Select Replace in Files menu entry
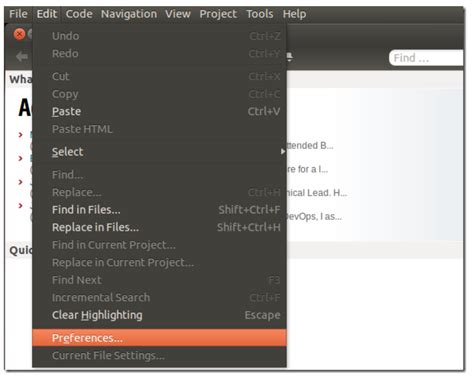474x376 pixels. click(159, 227)
